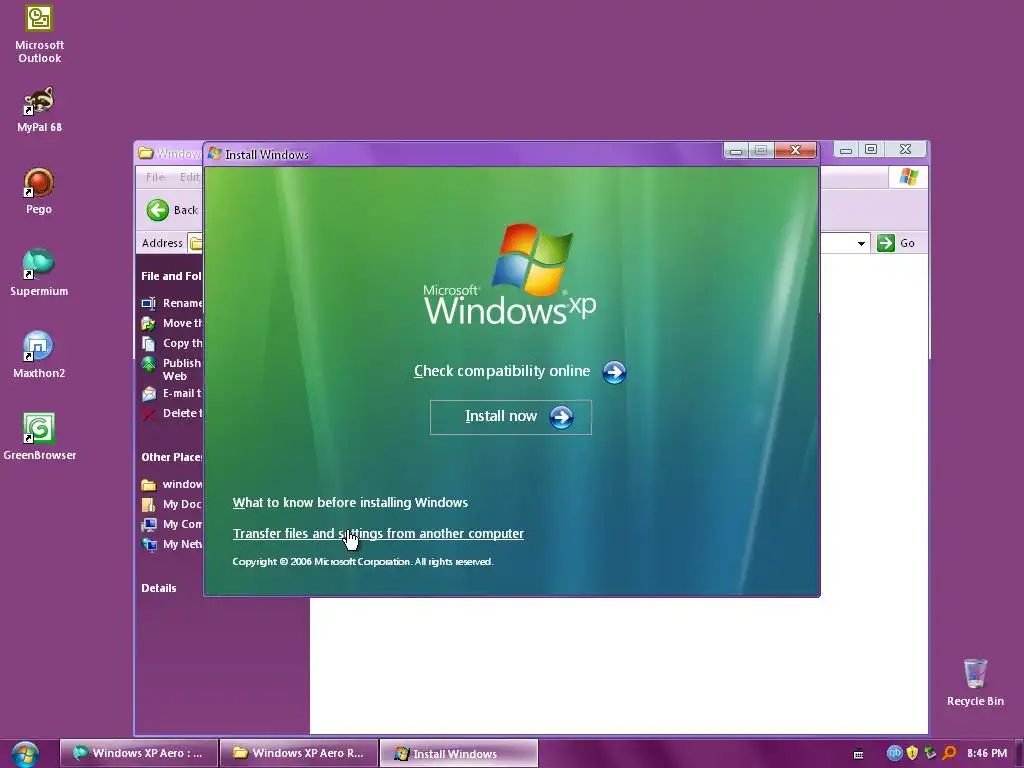Click the blue arrow on Install now
1024x768 pixels.
(561, 417)
